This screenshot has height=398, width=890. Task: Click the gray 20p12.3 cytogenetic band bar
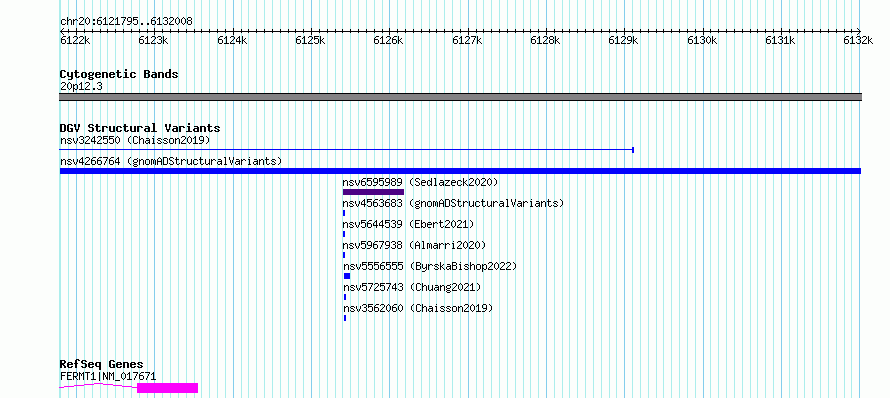pyautogui.click(x=460, y=97)
